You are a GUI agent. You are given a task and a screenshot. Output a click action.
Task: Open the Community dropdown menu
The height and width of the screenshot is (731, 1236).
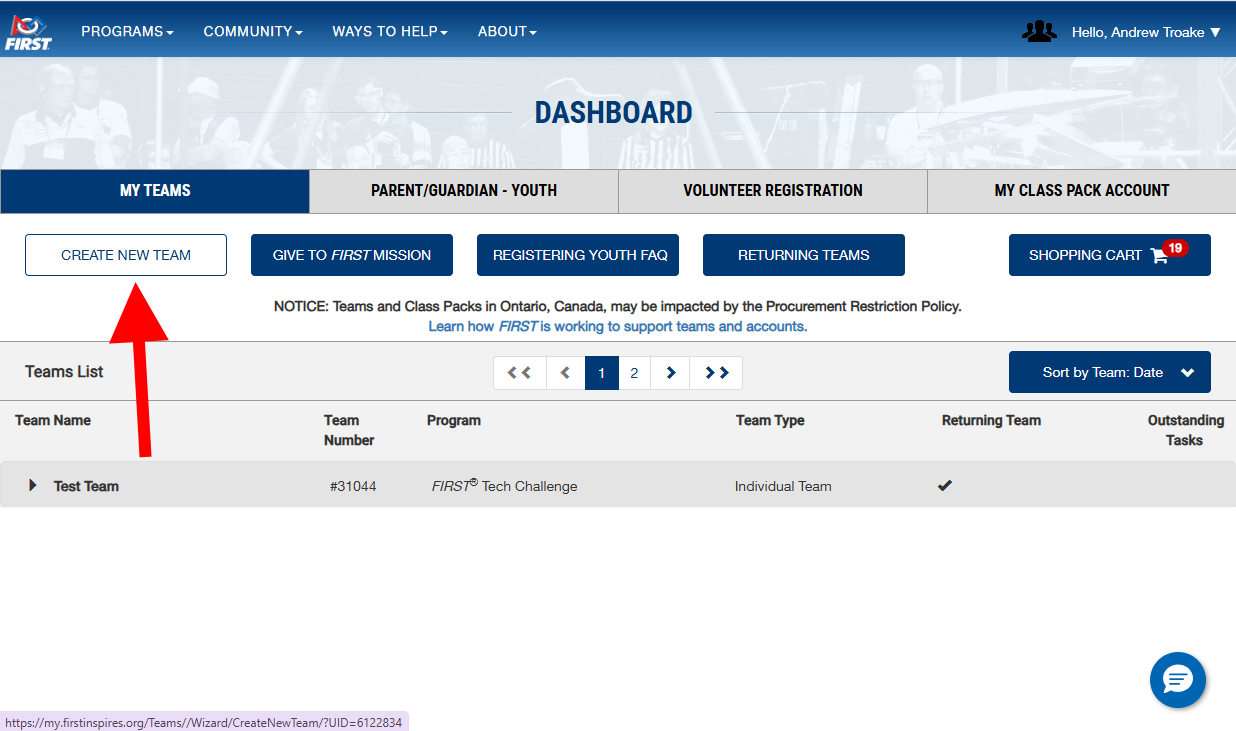pyautogui.click(x=253, y=32)
